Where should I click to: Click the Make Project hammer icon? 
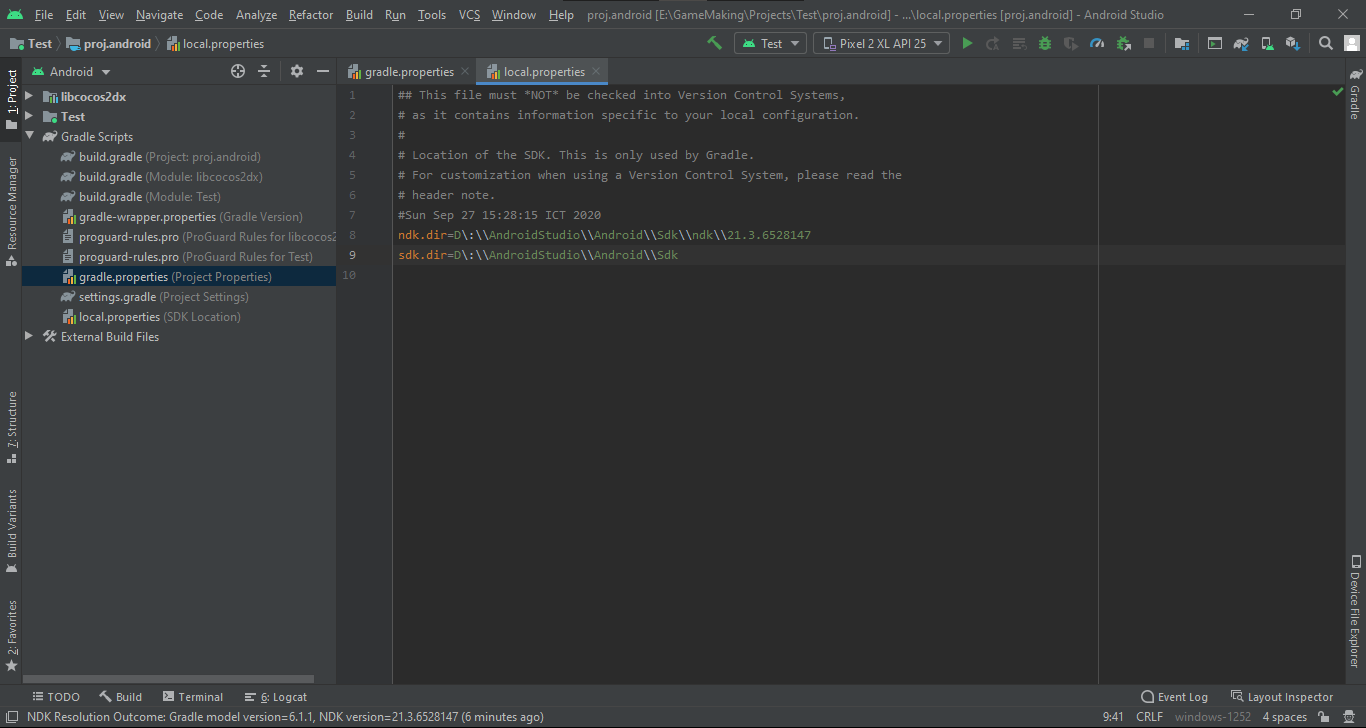[x=714, y=43]
